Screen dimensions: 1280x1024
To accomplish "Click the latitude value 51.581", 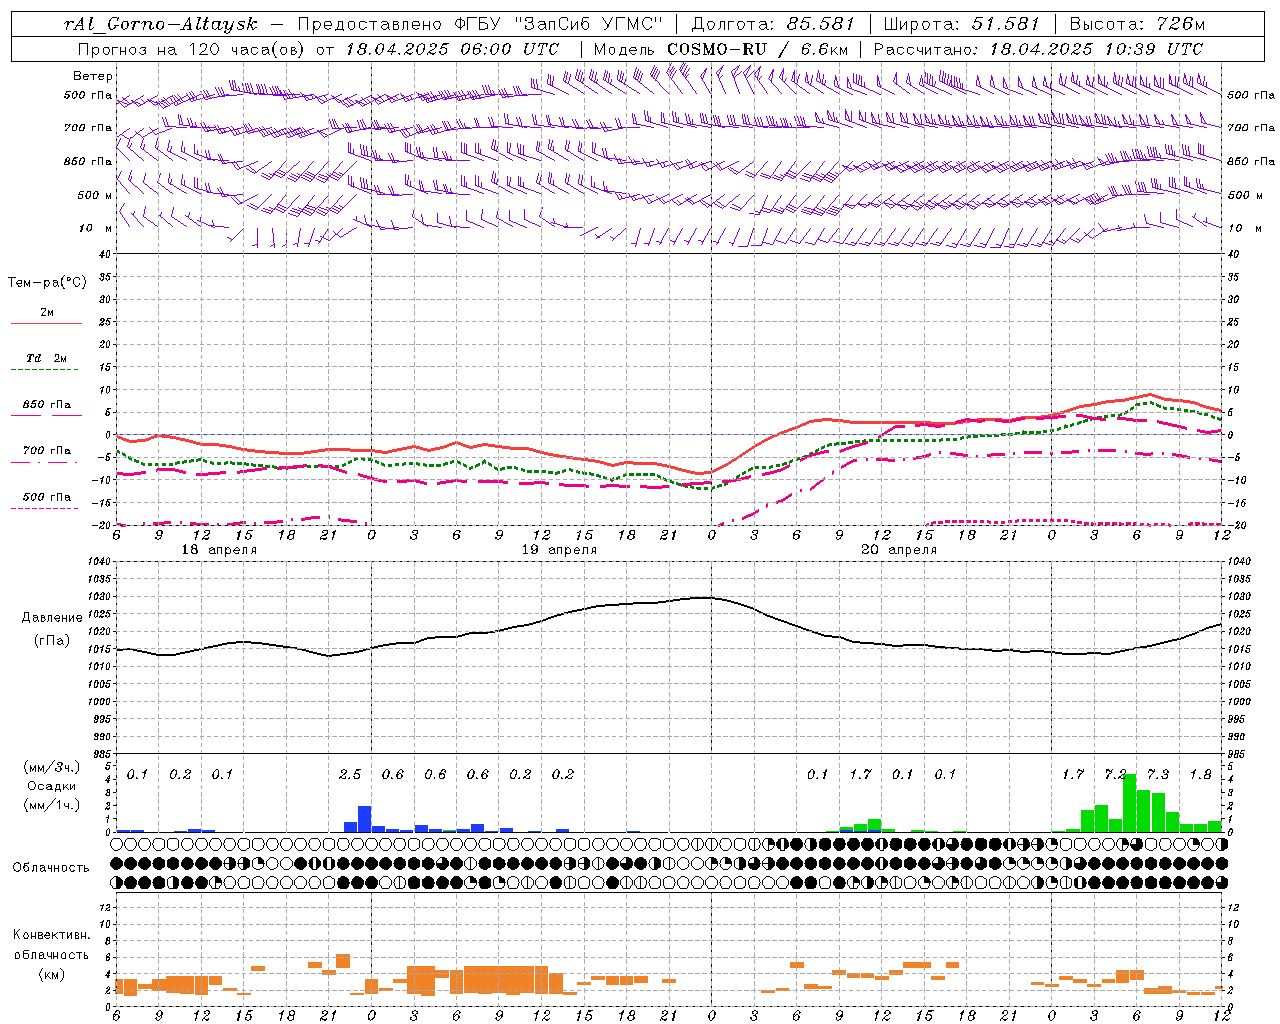I will (1006, 23).
